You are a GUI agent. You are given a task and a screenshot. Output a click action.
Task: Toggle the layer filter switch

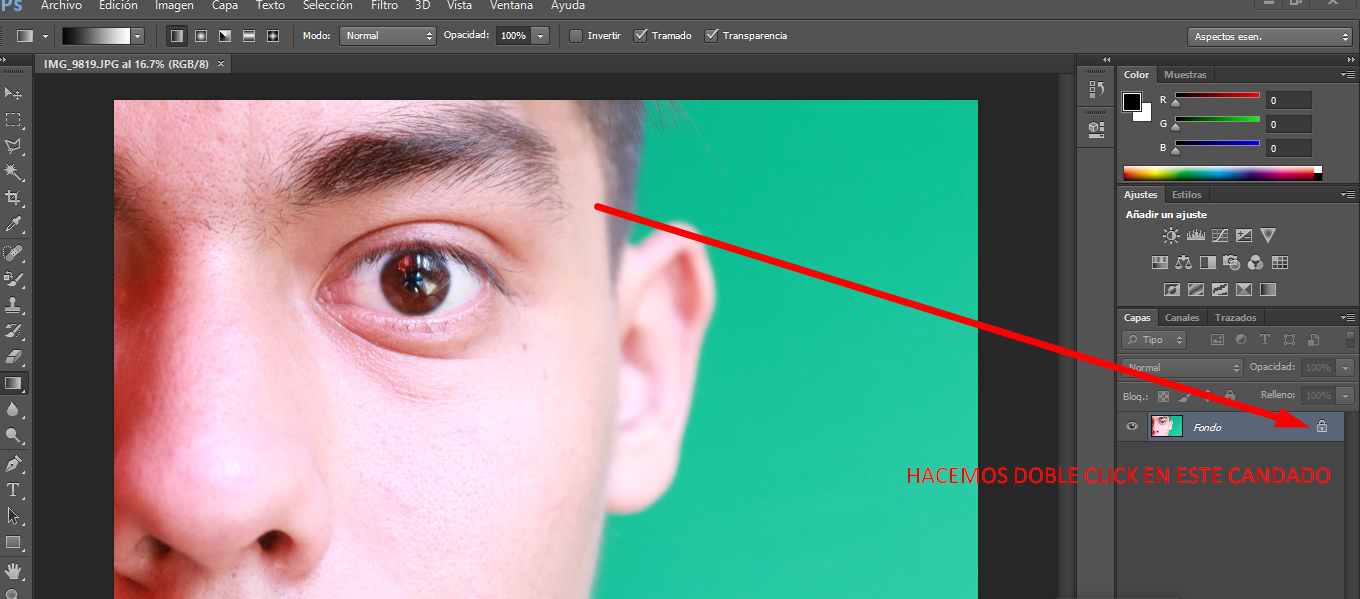pyautogui.click(x=1350, y=340)
